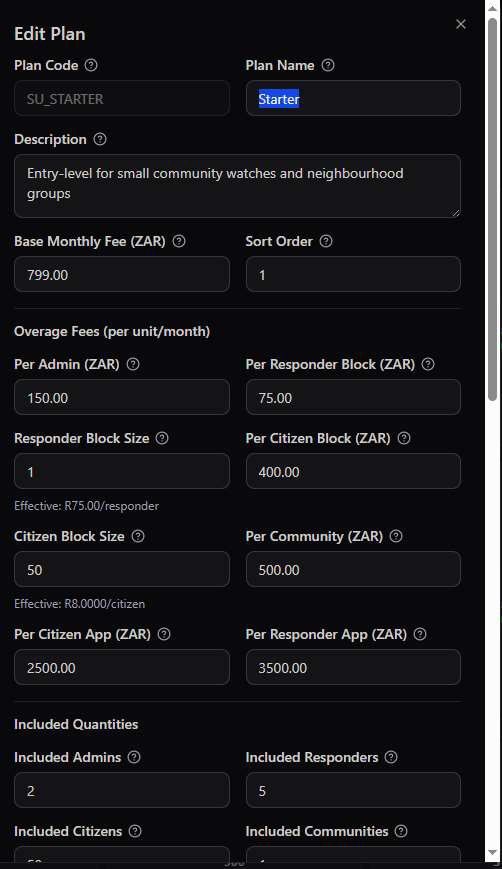Edit the Per Responder App fee 3500.00
This screenshot has height=869, width=502.
click(x=353, y=667)
